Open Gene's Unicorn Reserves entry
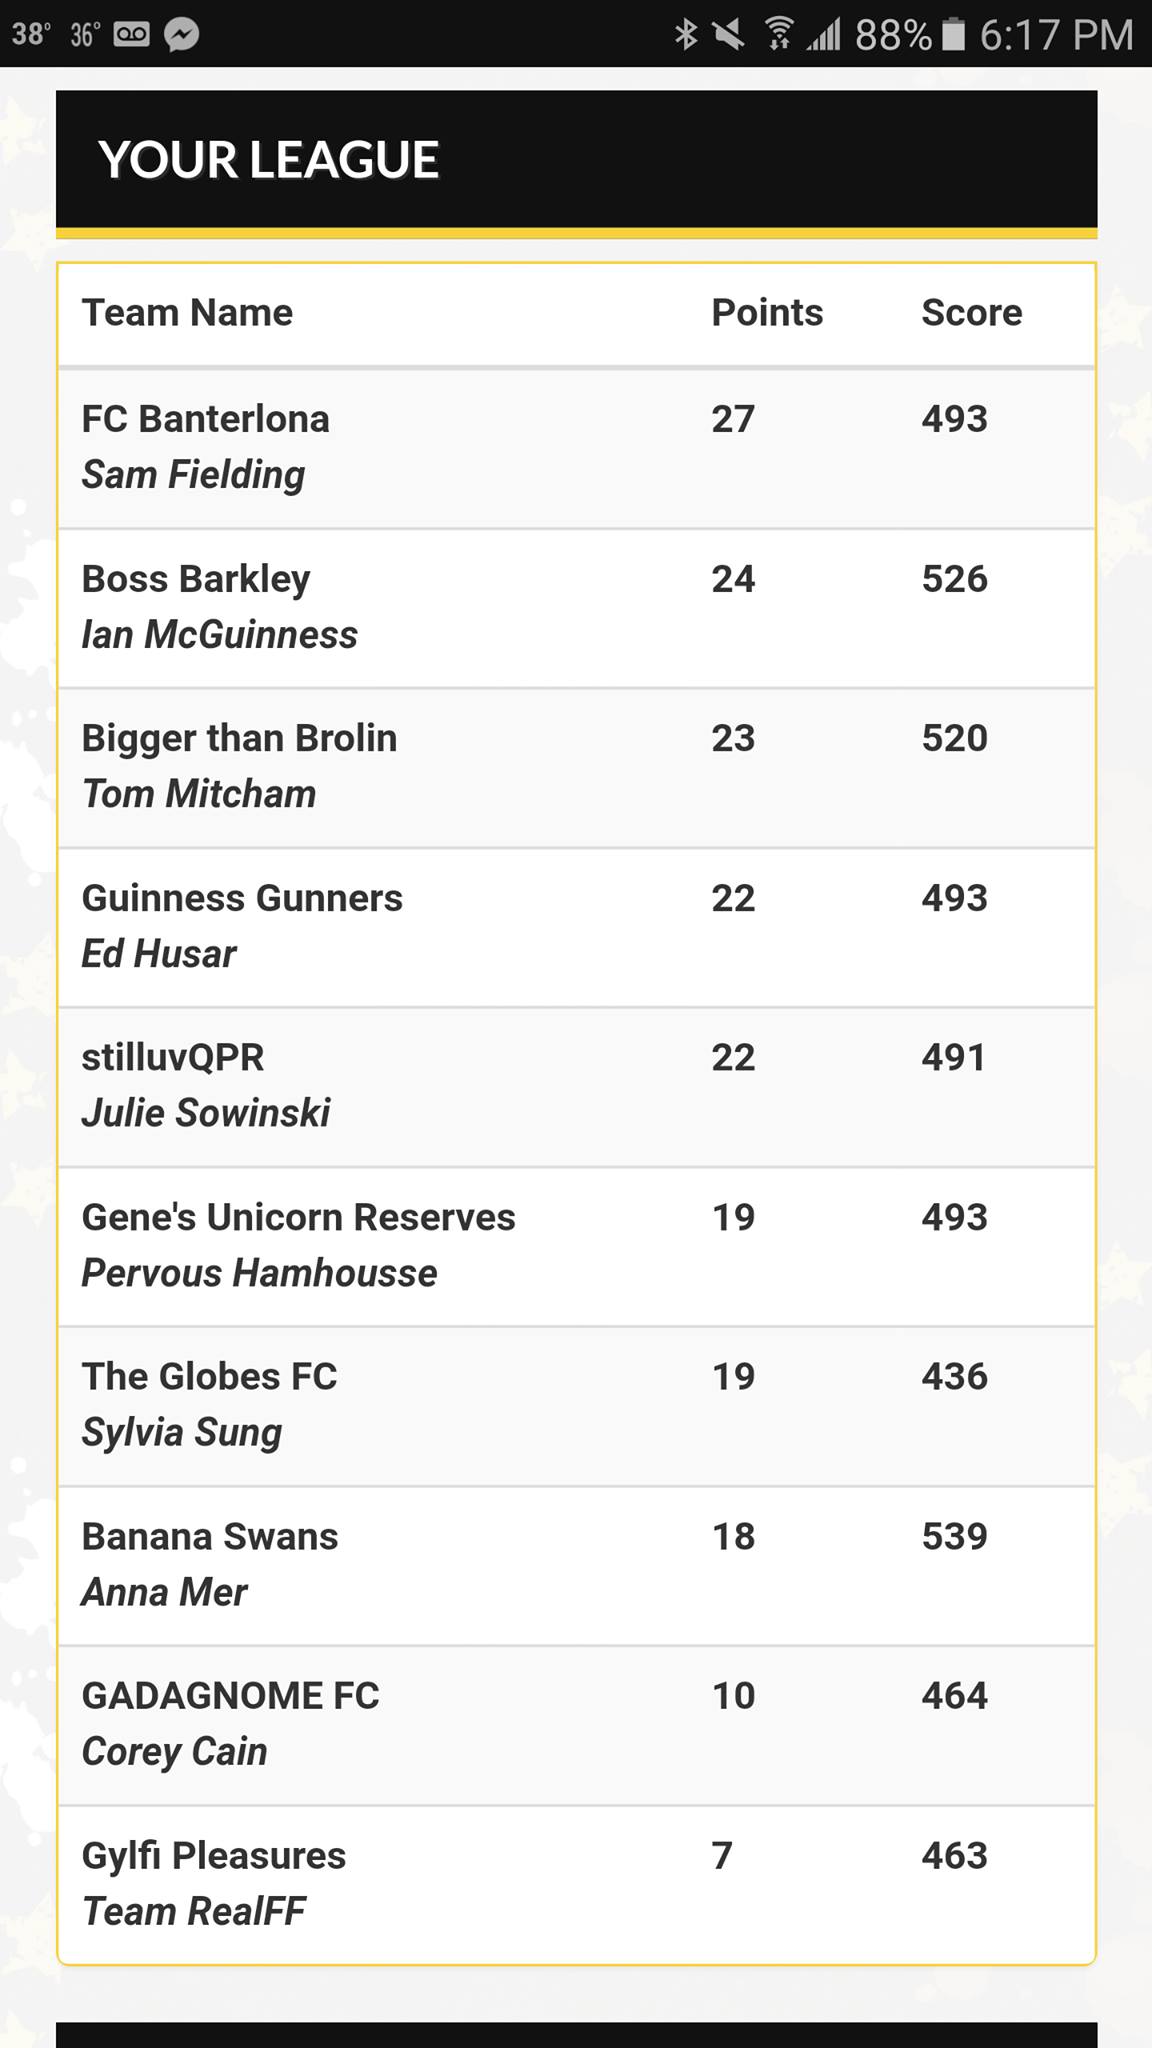The image size is (1152, 2048). coord(577,1246)
